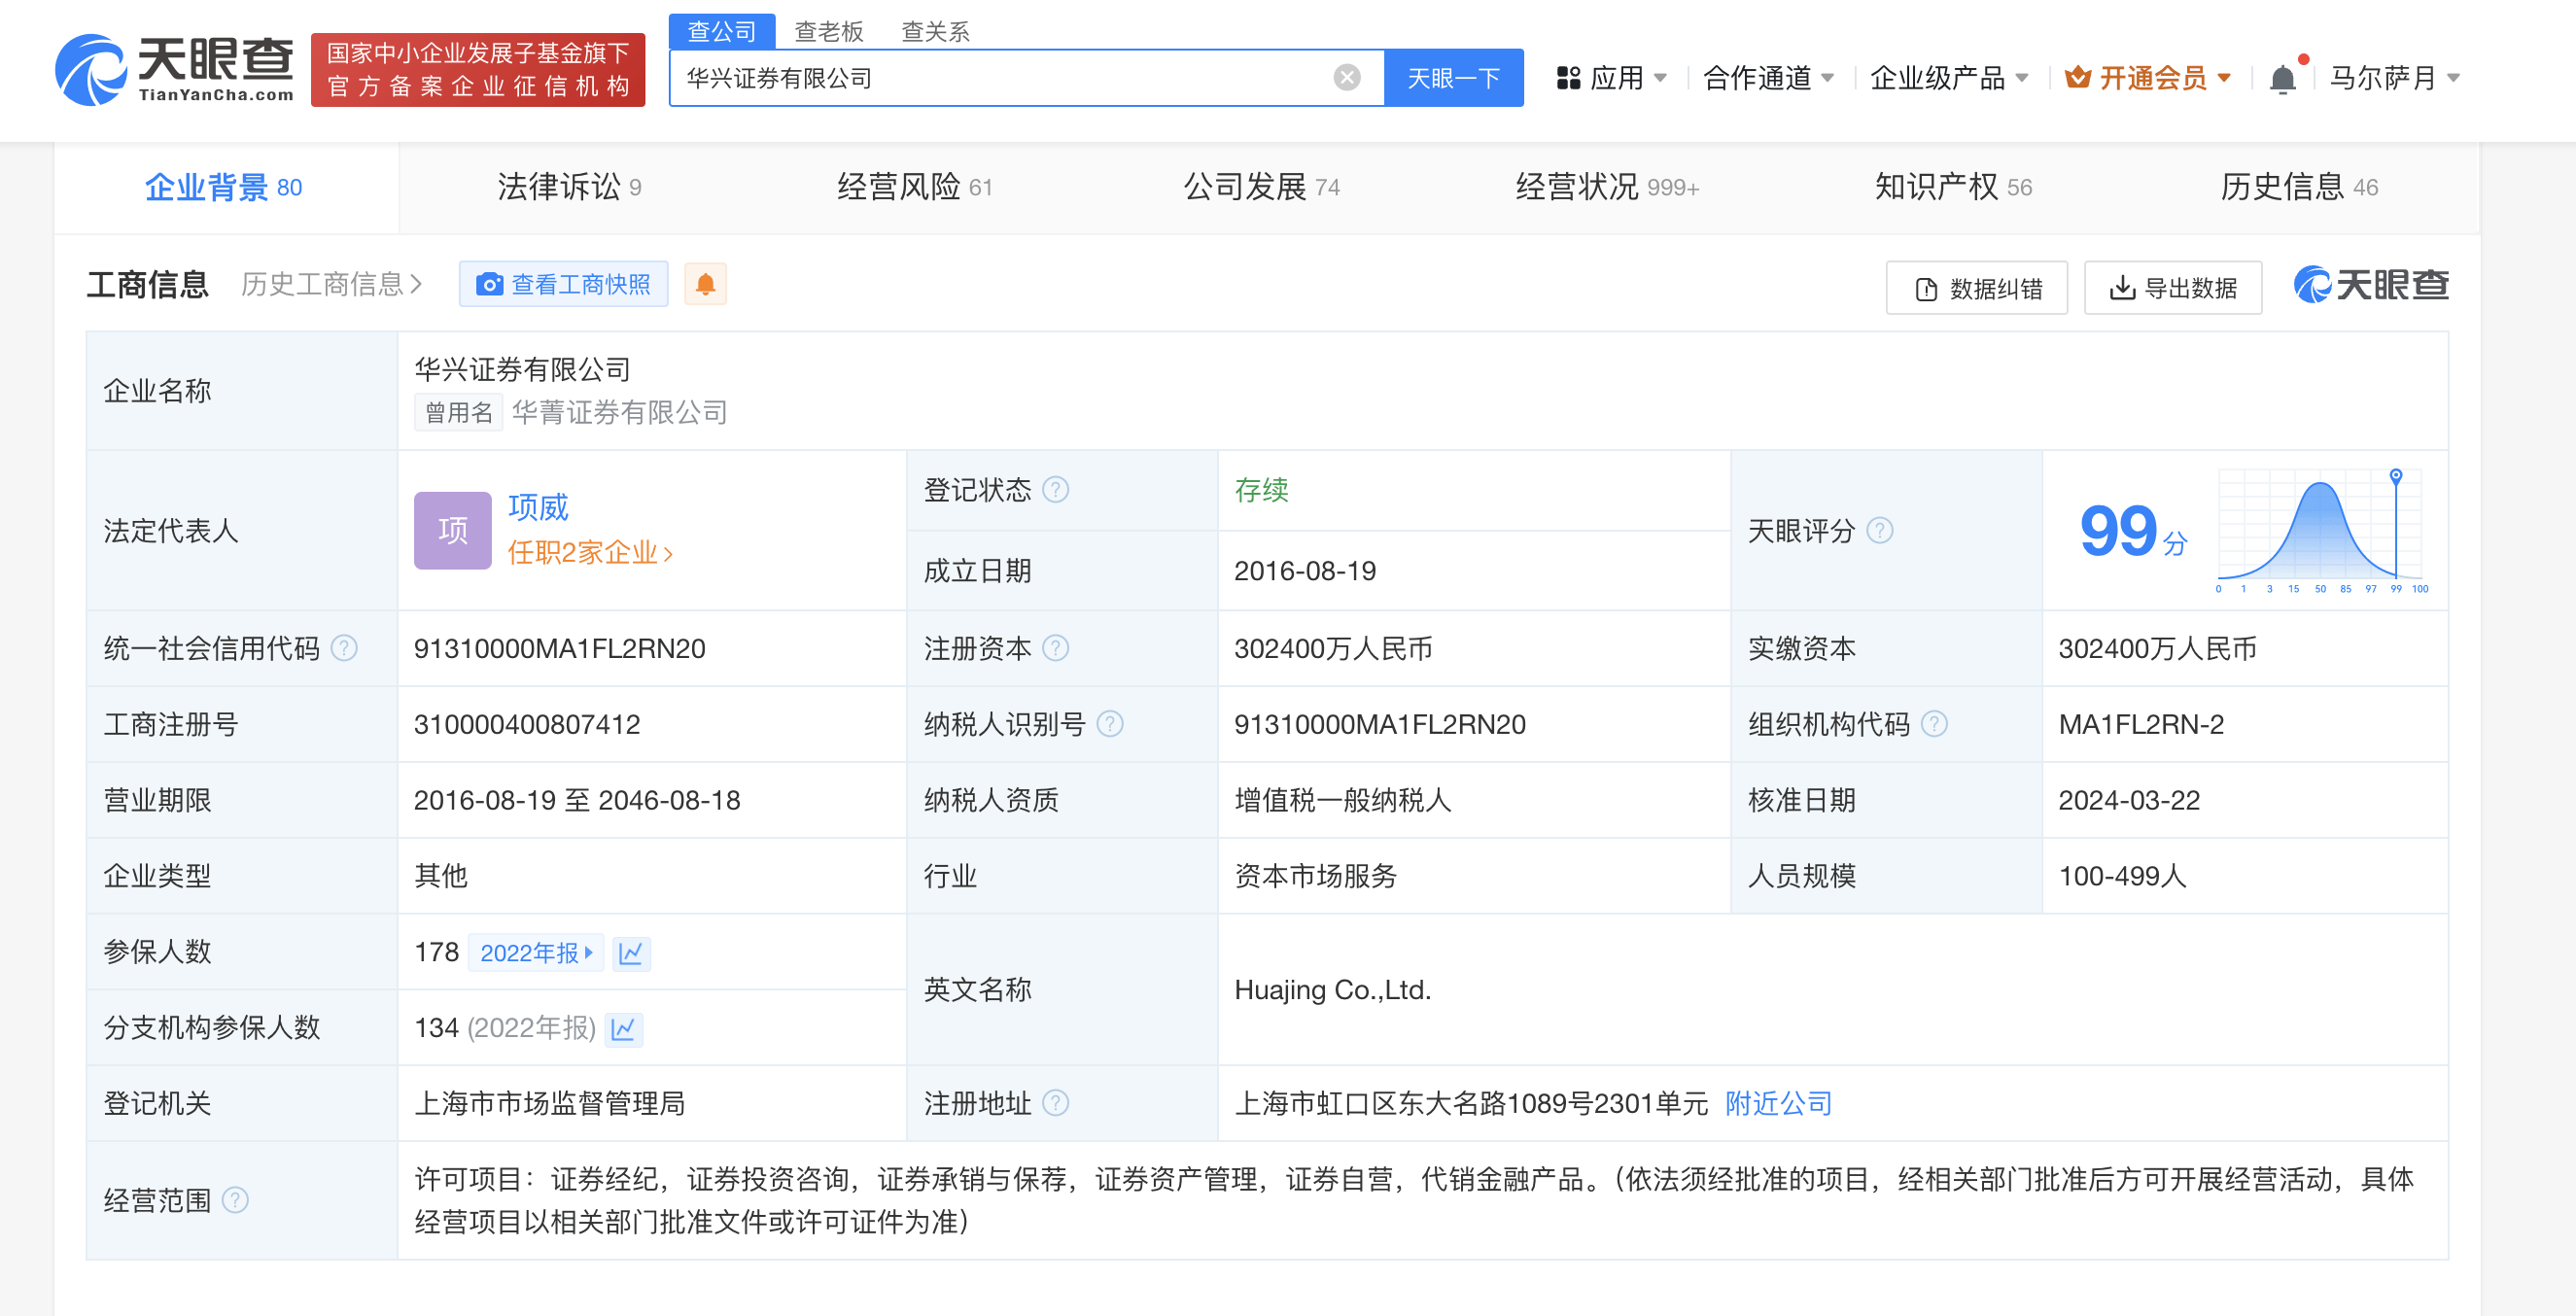Image resolution: width=2576 pixels, height=1316 pixels.
Task: Click the 项威 legal representative link
Action: coord(536,507)
